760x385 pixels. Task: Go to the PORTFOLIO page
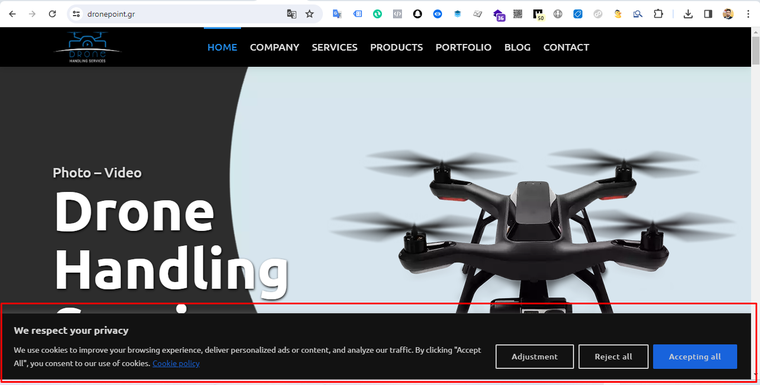point(463,47)
